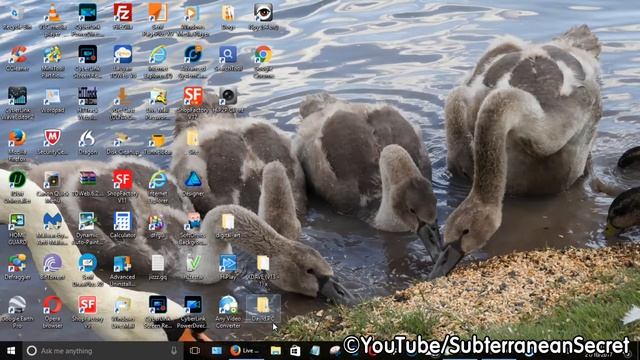Launch Any Video Converter shortcut
This screenshot has height=360, width=640.
pyautogui.click(x=228, y=311)
